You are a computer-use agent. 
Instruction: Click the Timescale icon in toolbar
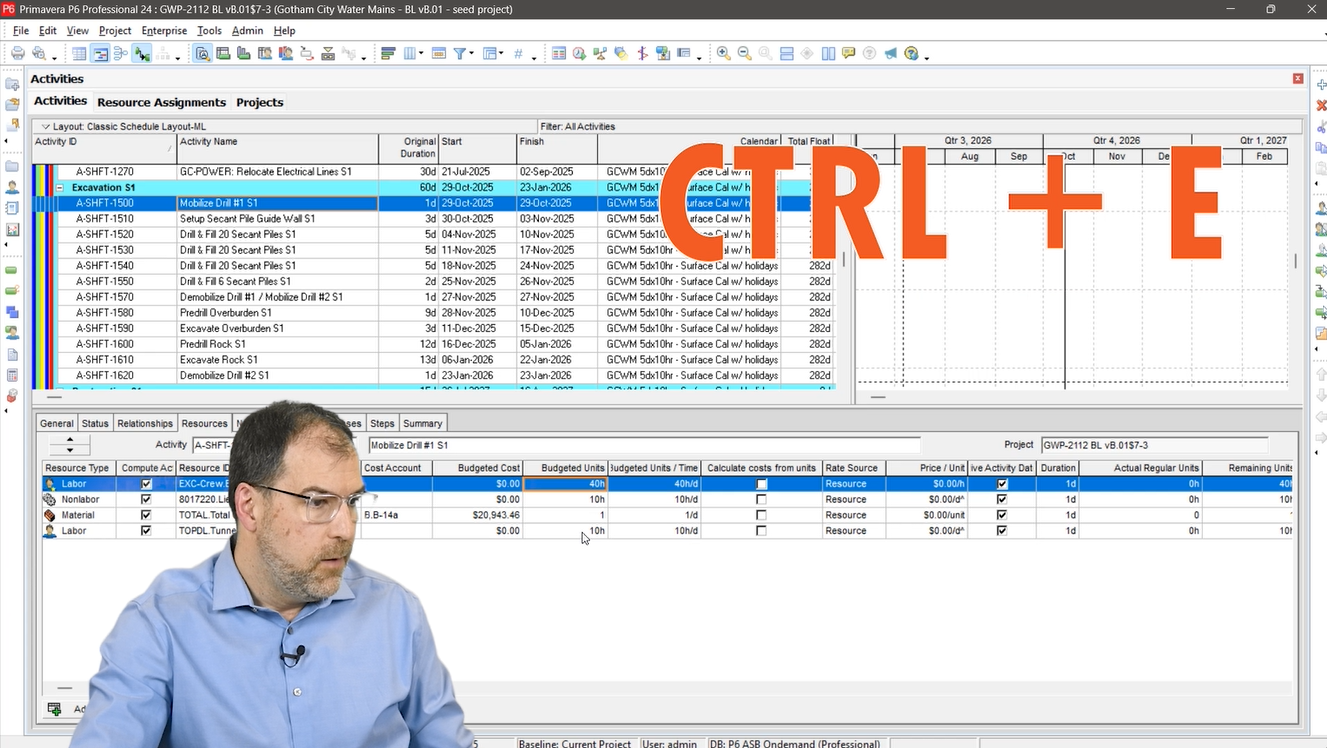tap(438, 54)
